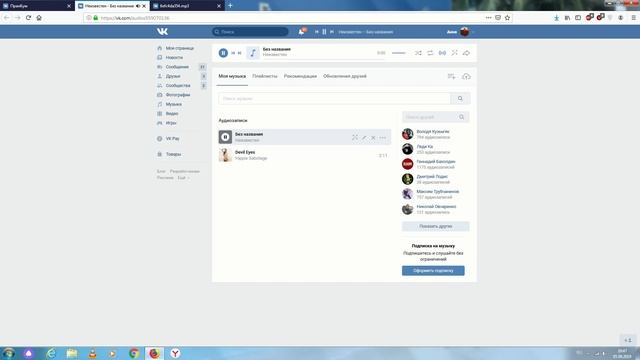This screenshot has height=360, width=640.
Task: Expand the Ещё footer menu in sidebar
Action: (x=183, y=178)
